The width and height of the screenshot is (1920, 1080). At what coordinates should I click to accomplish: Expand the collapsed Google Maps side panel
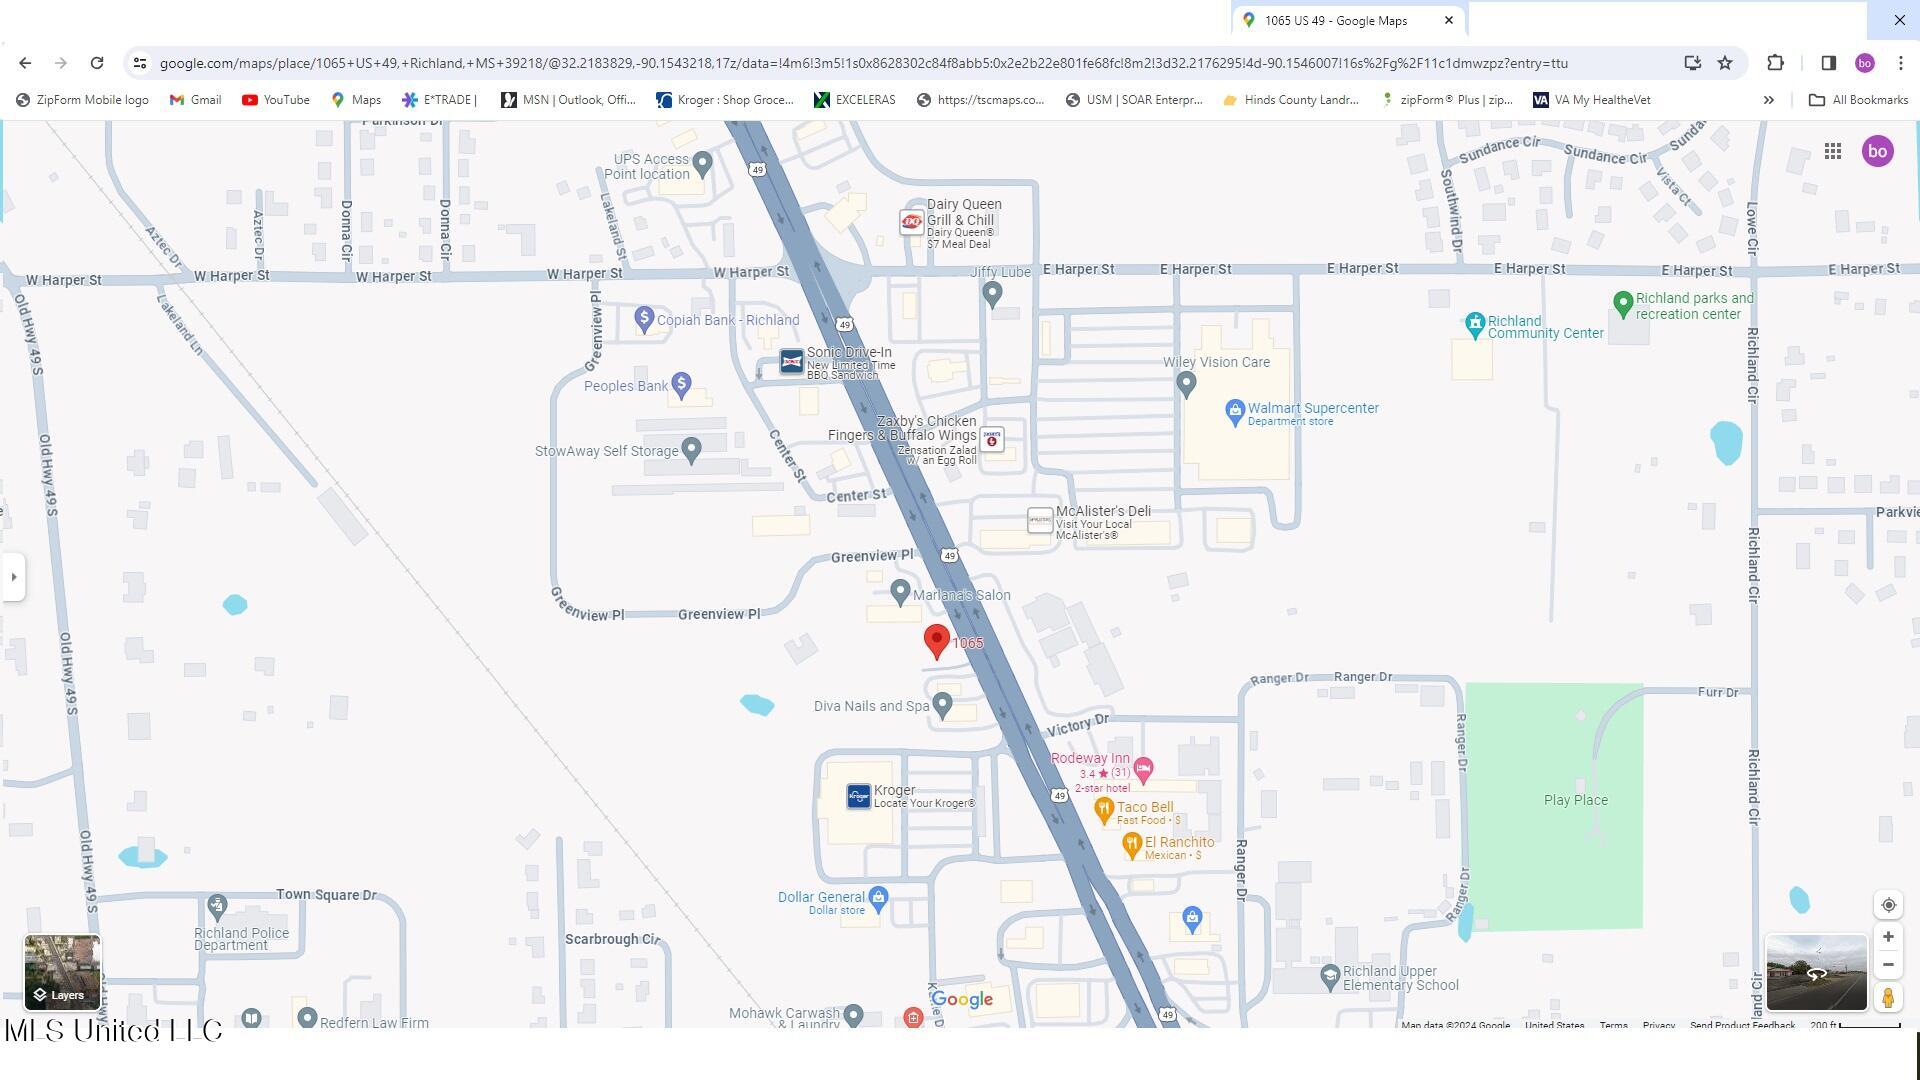[13, 577]
